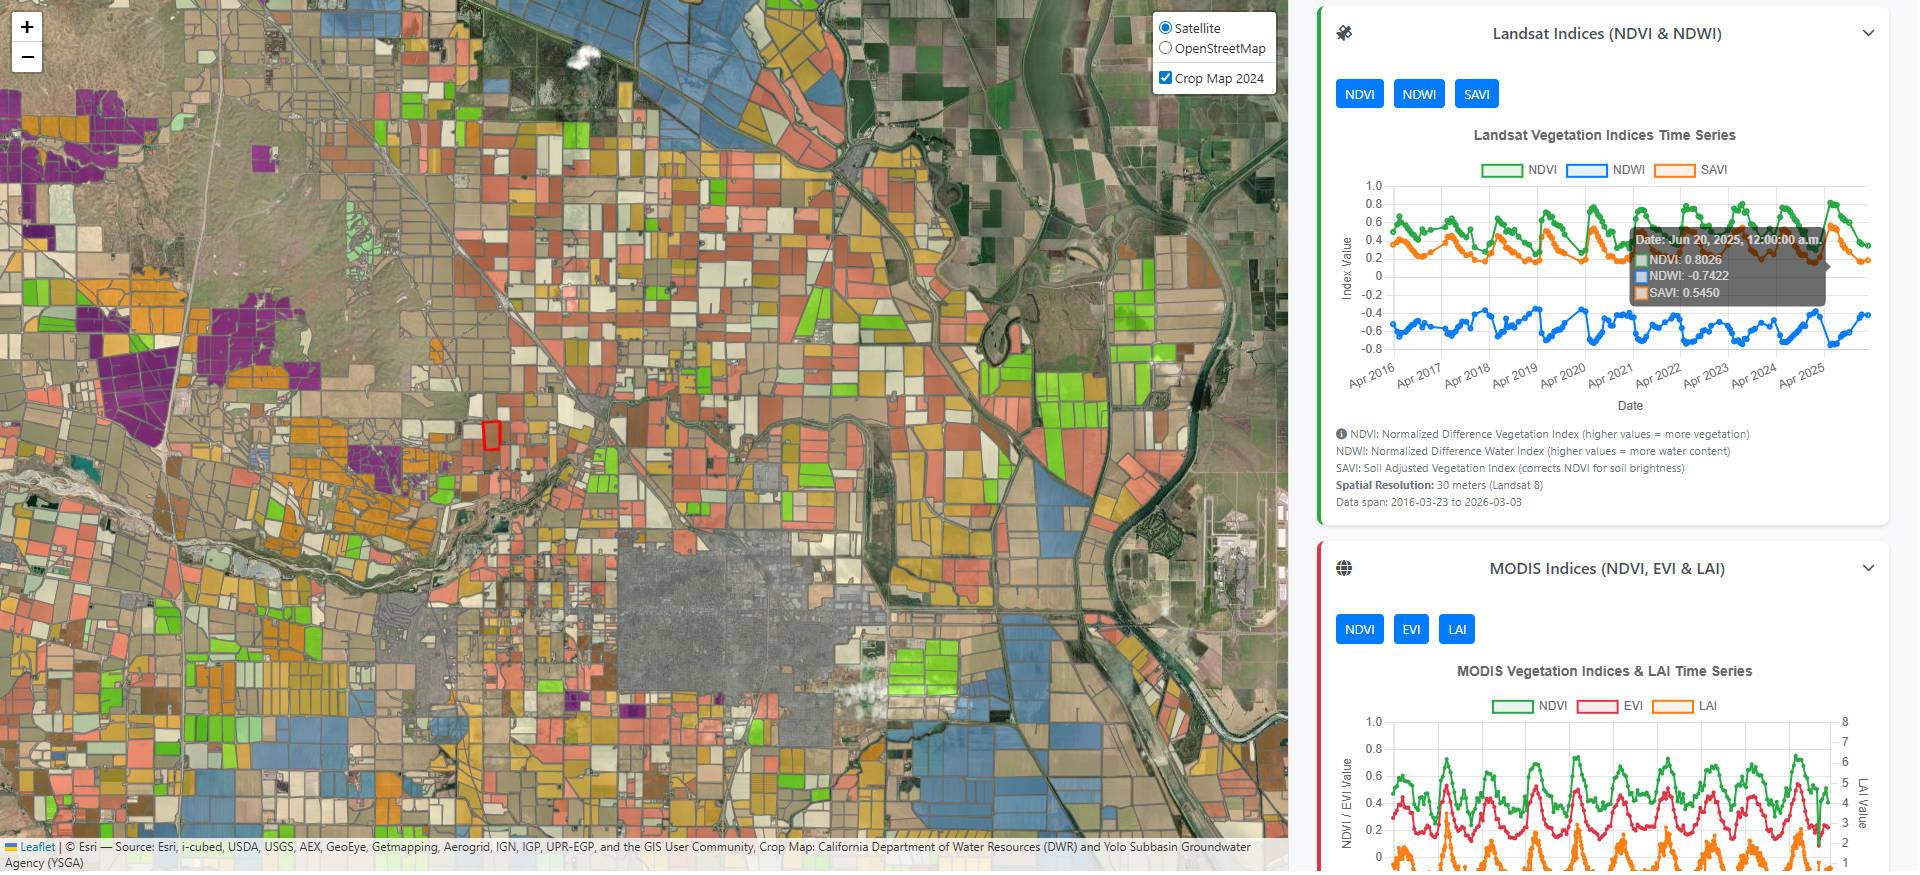This screenshot has height=875, width=1920.
Task: Zoom out of the map
Action: [27, 57]
